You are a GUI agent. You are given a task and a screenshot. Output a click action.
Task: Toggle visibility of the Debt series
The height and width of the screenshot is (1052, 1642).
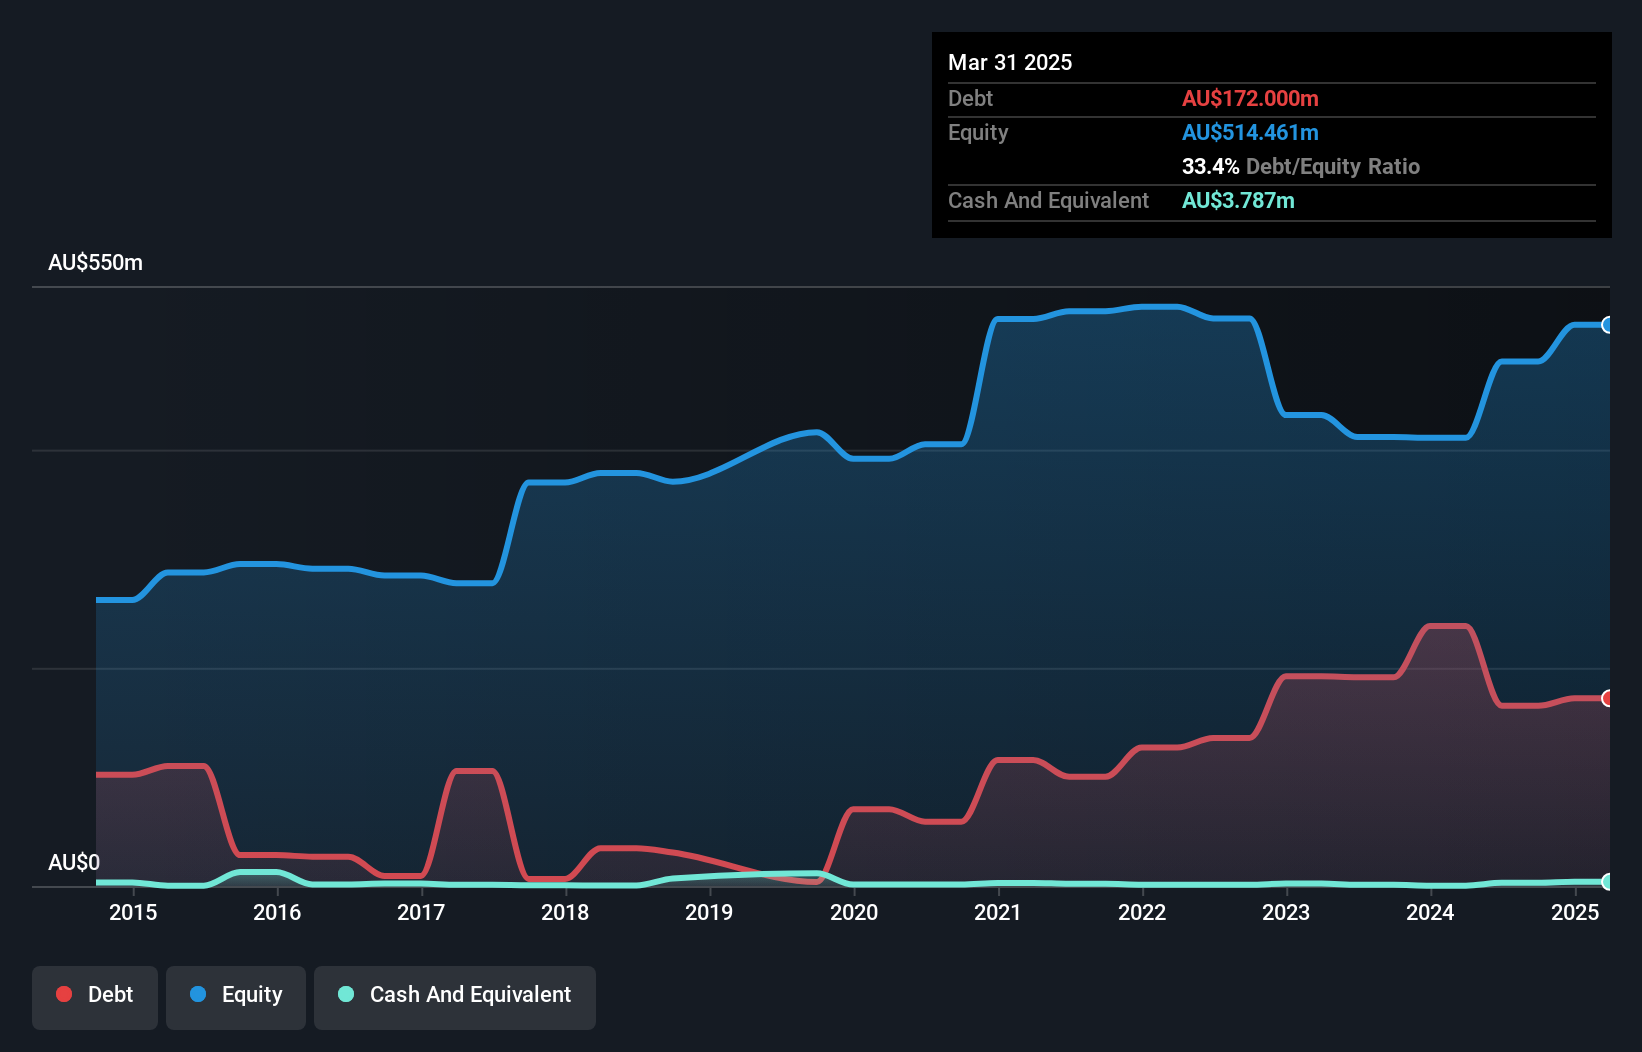(x=95, y=996)
